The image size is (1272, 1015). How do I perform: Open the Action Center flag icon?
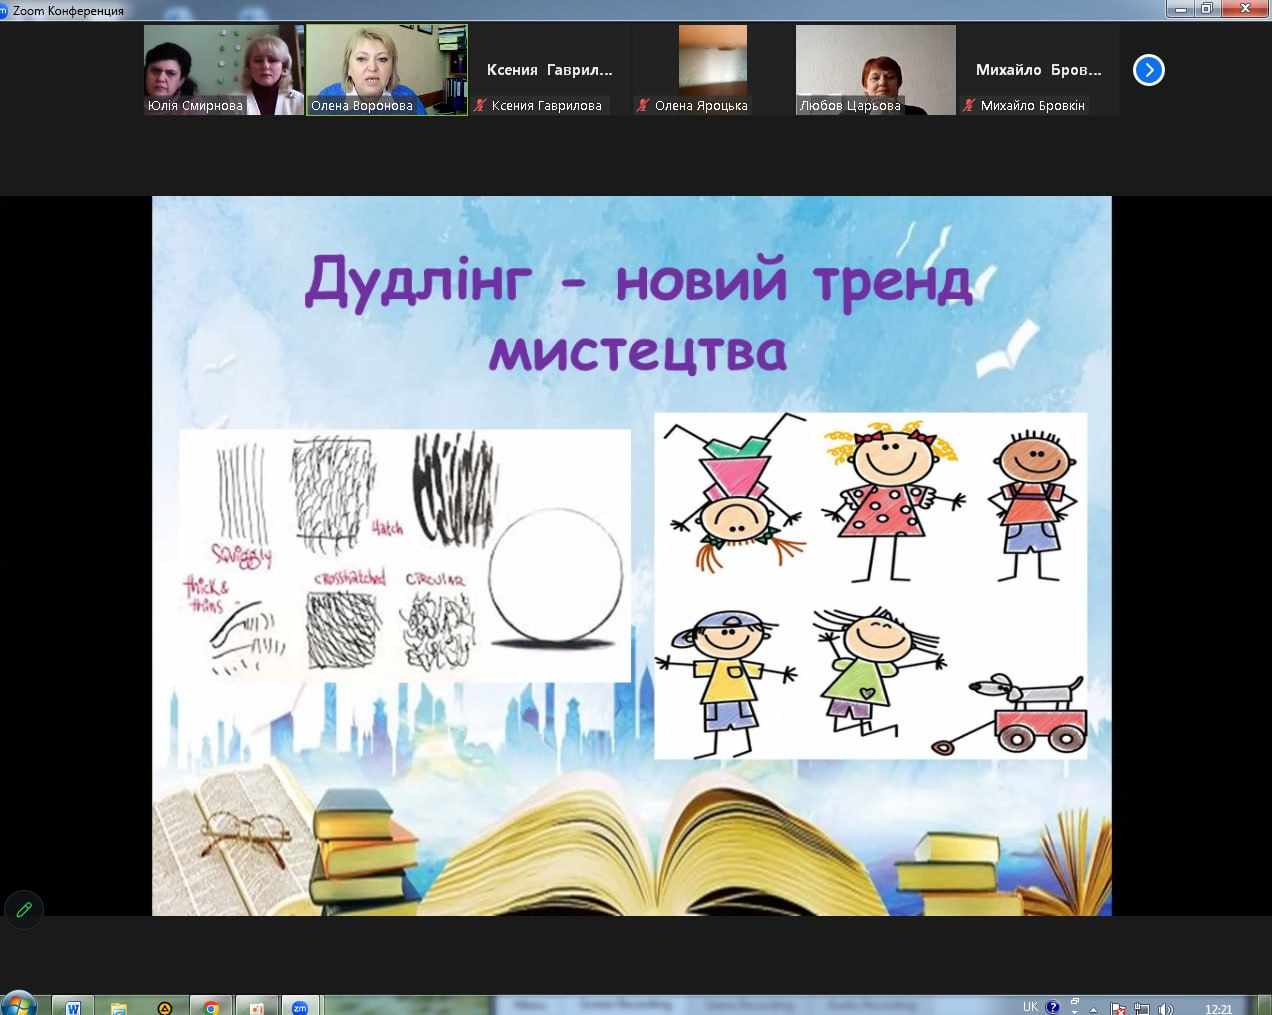pos(1118,1008)
